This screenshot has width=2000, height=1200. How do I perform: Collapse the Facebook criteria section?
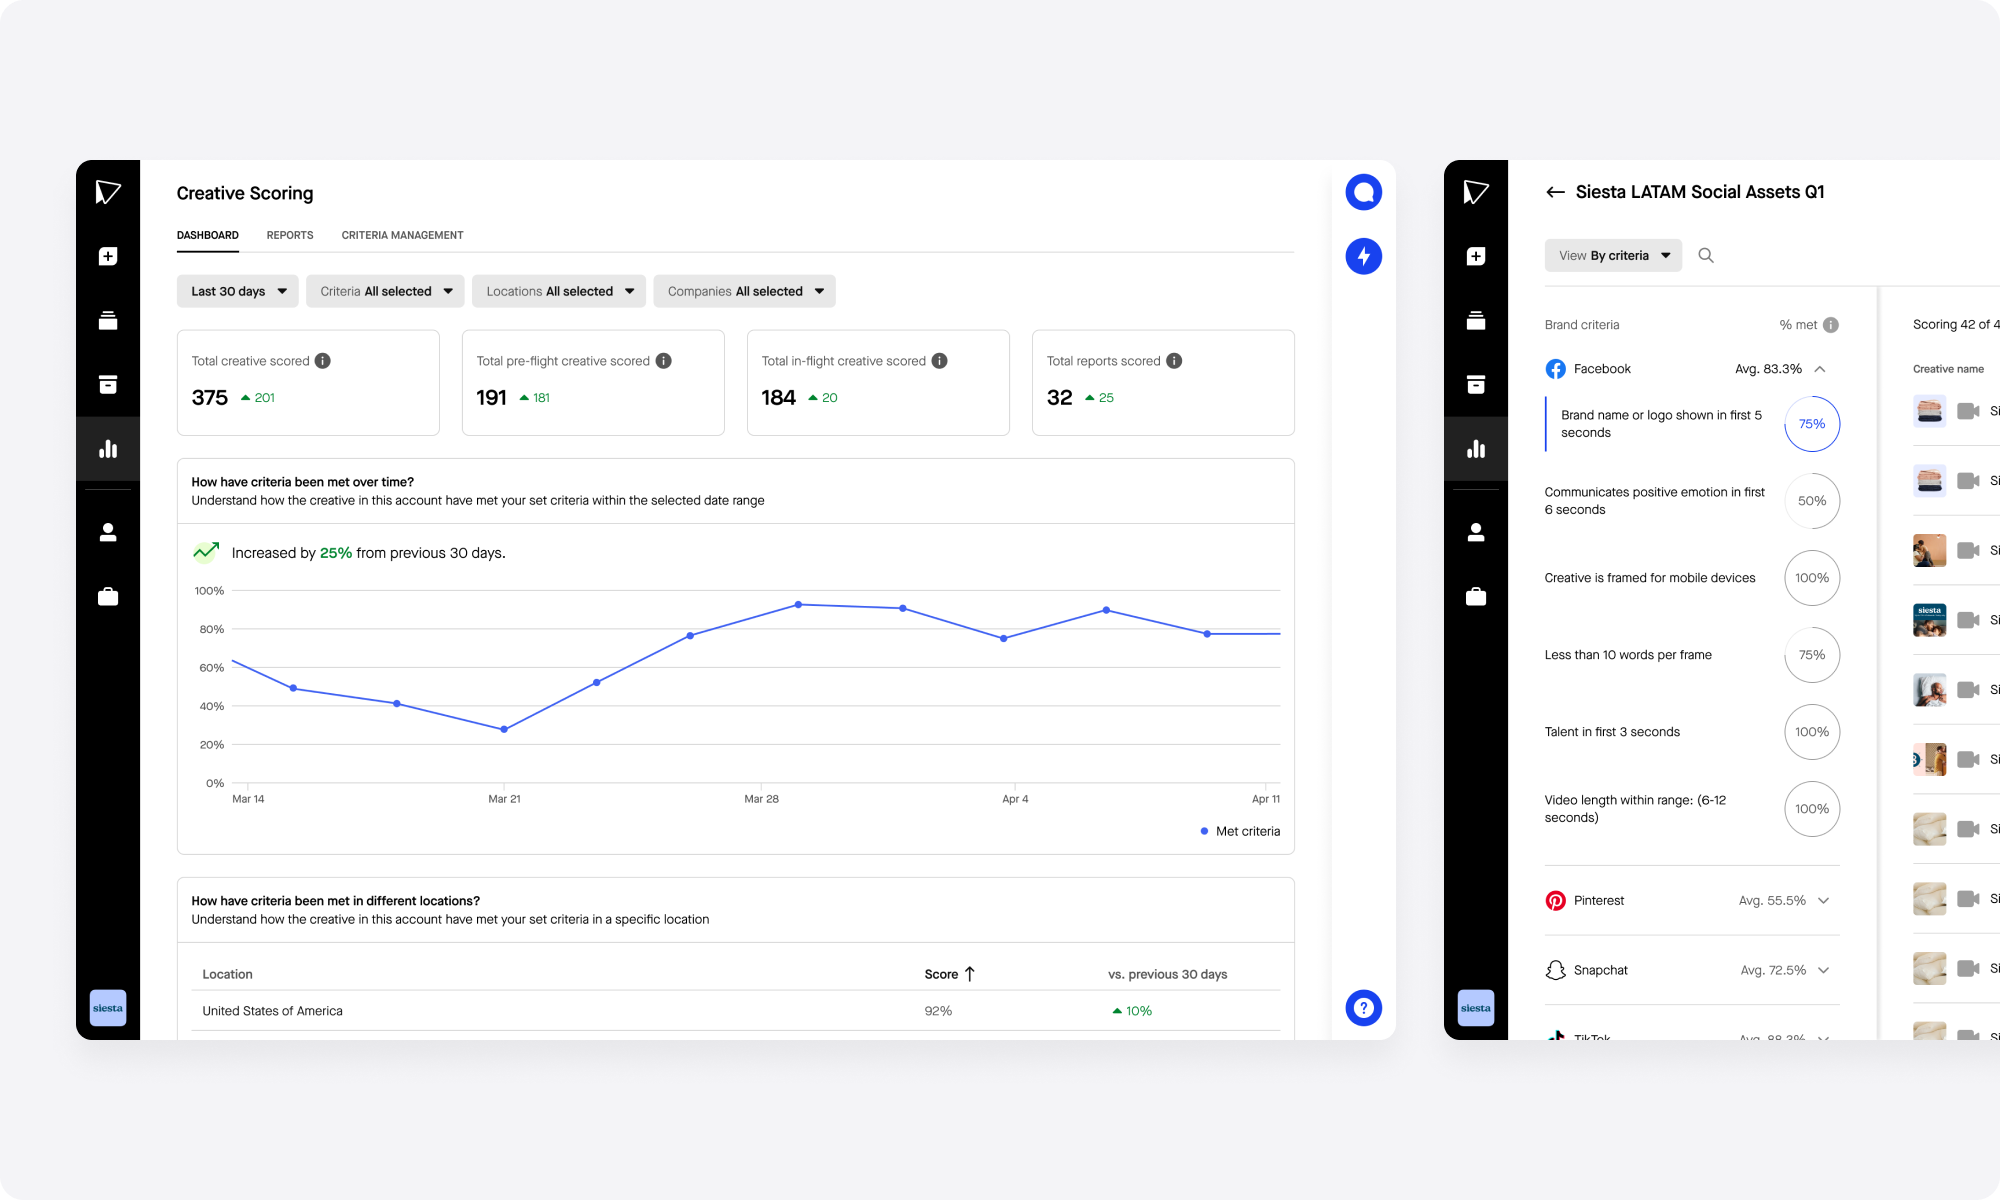click(x=1820, y=369)
